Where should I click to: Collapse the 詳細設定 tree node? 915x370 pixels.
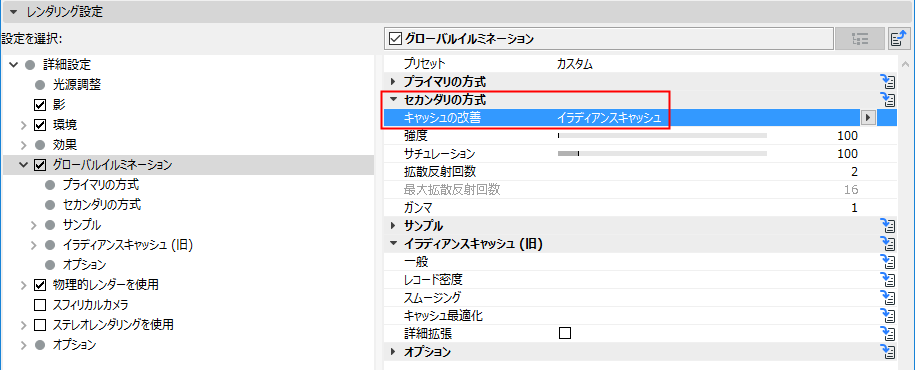[x=13, y=65]
